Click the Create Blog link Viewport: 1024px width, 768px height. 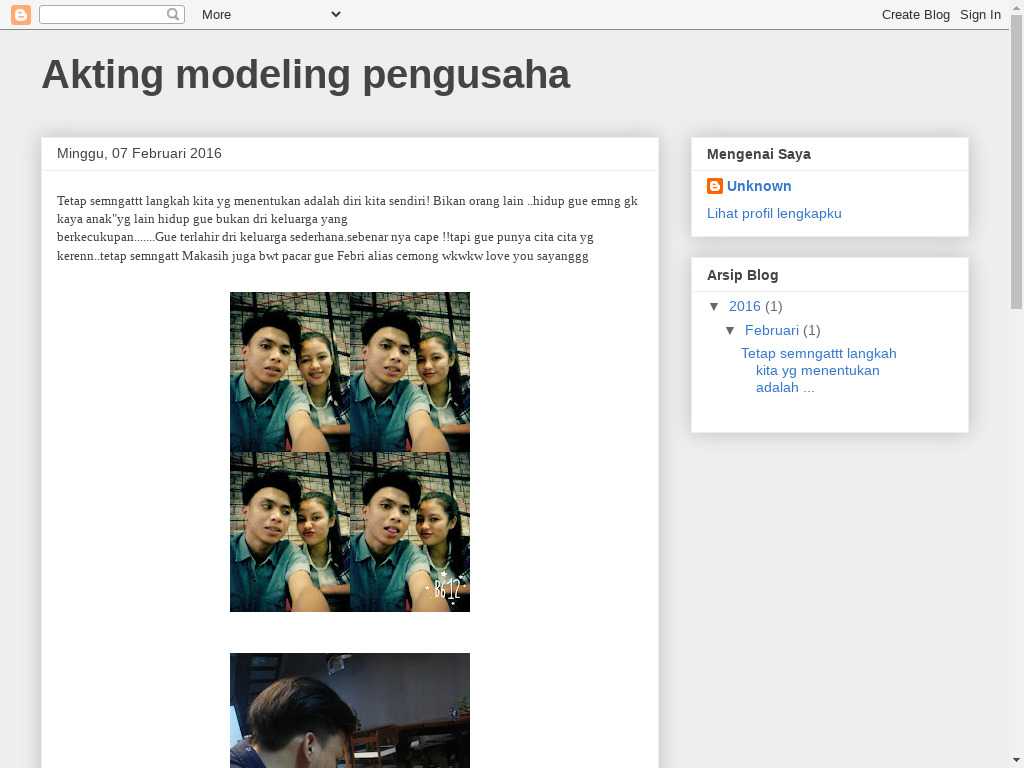point(916,14)
